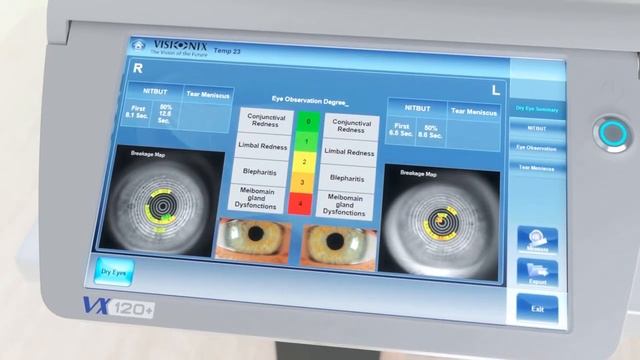Viewport: 640px width, 360px height.
Task: Pick the green degree 1 swatch
Action: [307, 142]
